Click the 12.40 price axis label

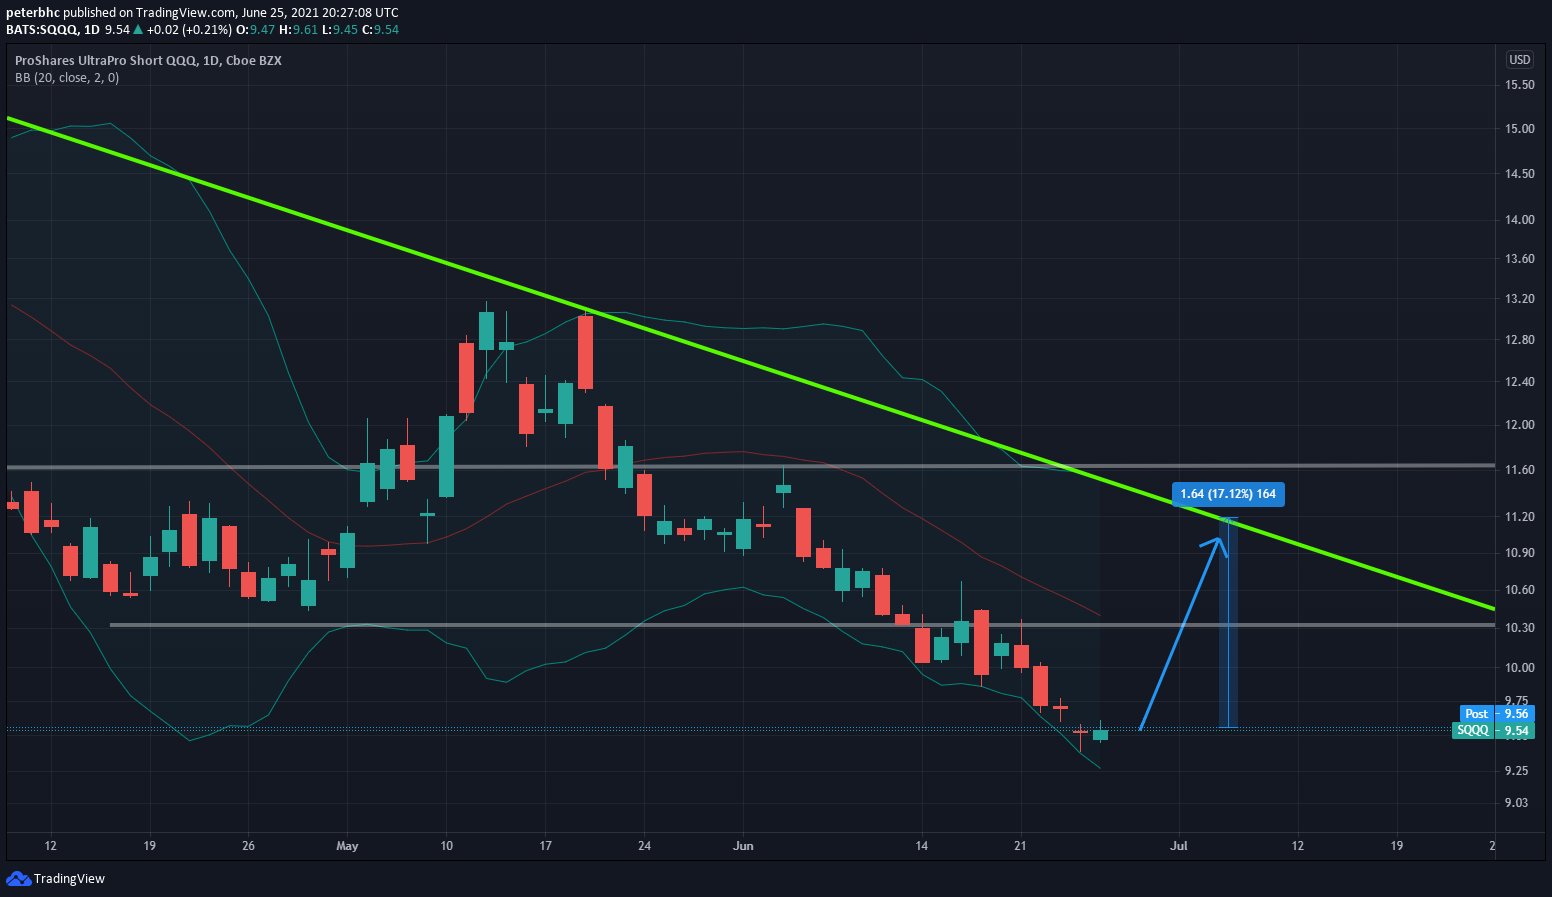tap(1519, 382)
